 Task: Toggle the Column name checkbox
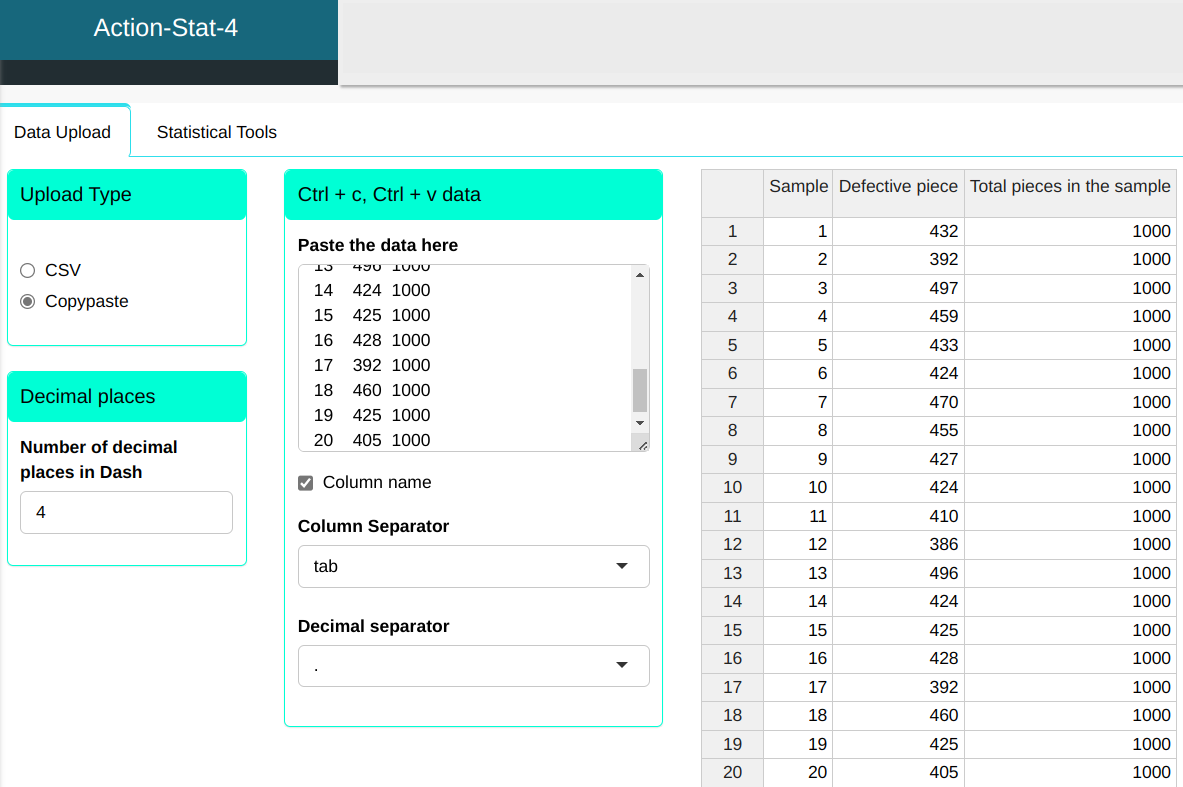[x=306, y=483]
